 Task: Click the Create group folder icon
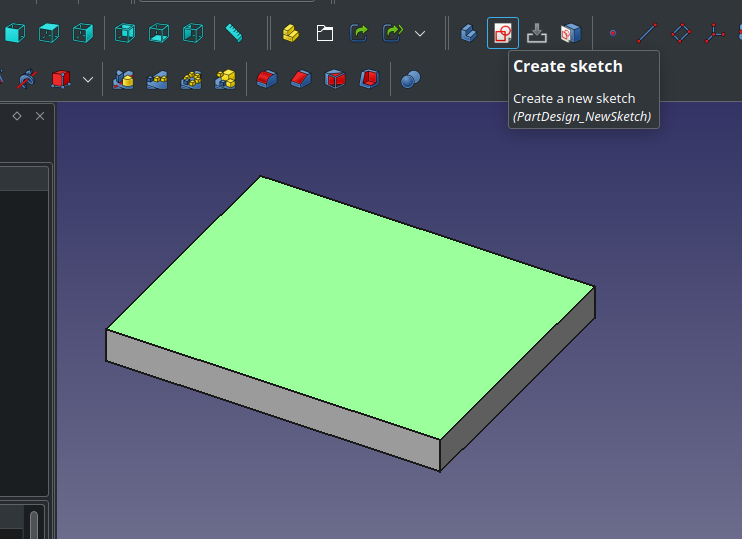point(324,34)
